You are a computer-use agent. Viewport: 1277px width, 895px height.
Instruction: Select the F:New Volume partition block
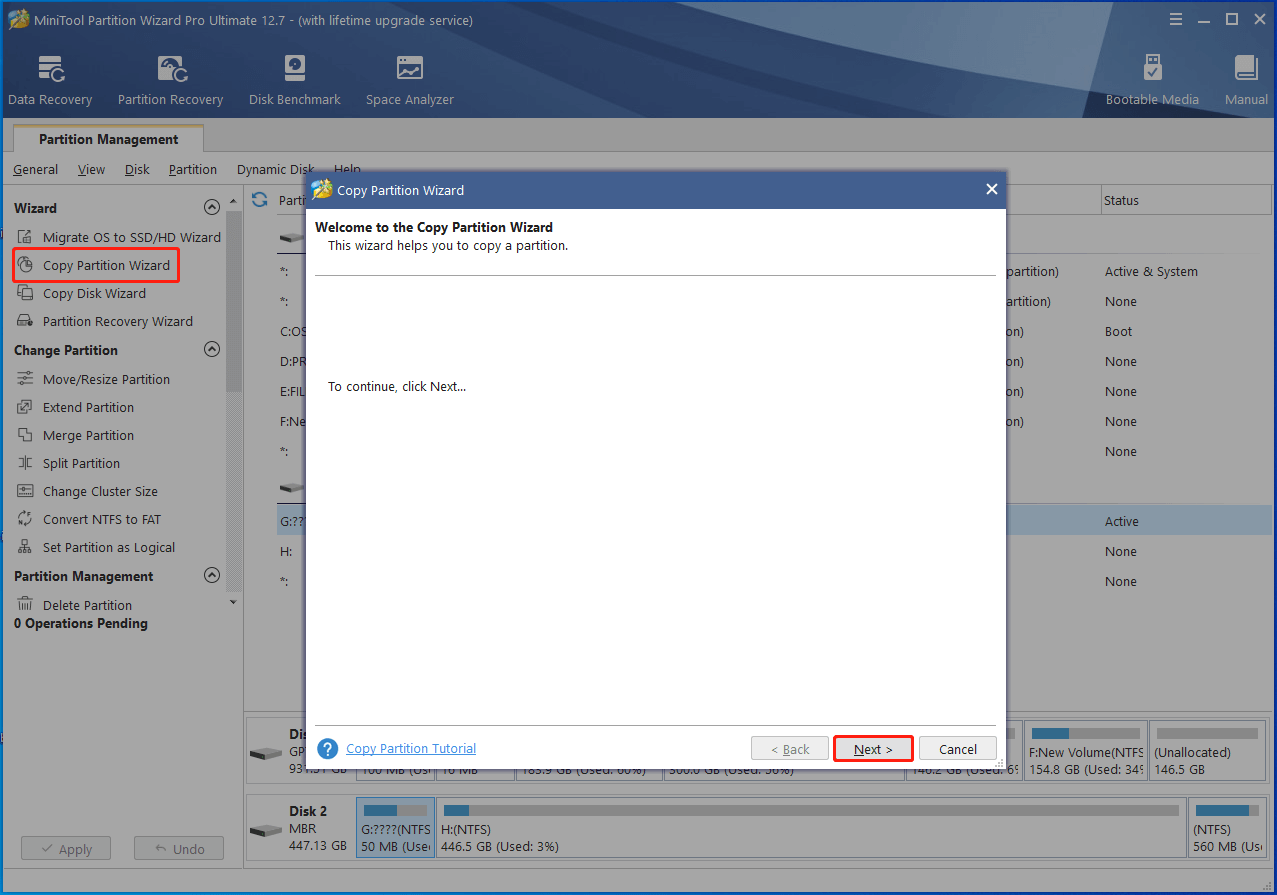tap(1085, 751)
